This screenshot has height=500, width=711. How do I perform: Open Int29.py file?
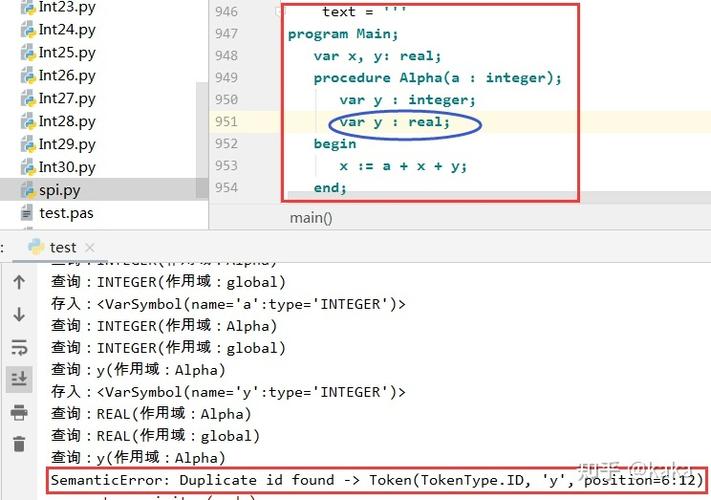coord(67,144)
